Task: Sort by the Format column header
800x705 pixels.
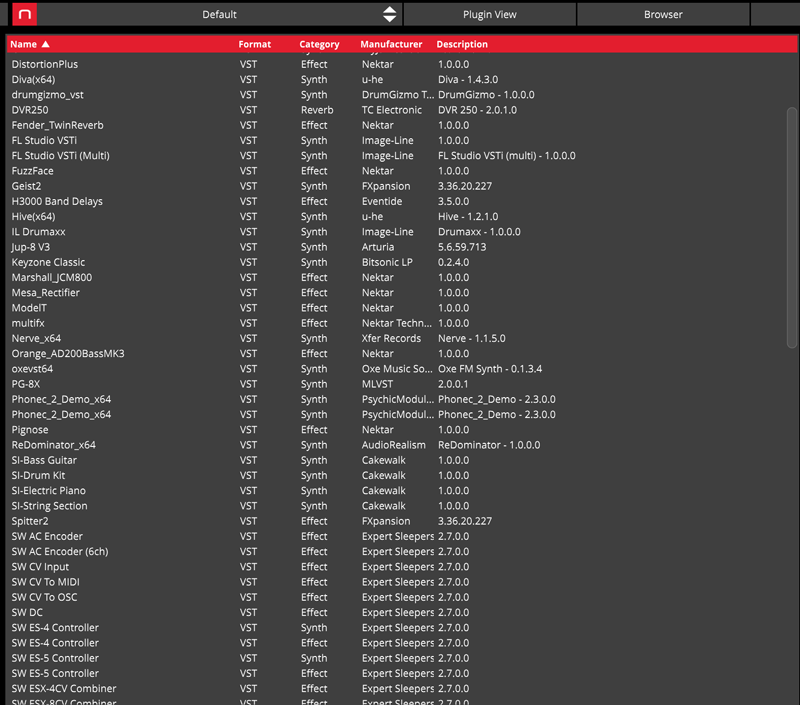Action: pyautogui.click(x=255, y=44)
